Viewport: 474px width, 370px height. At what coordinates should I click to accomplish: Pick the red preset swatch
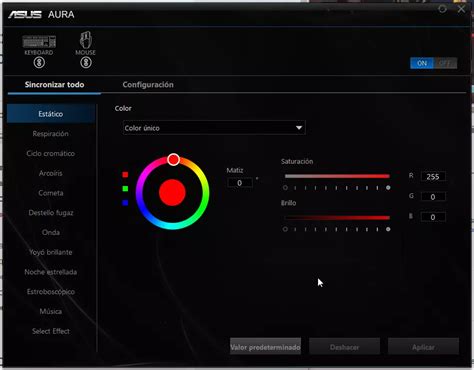(x=125, y=174)
